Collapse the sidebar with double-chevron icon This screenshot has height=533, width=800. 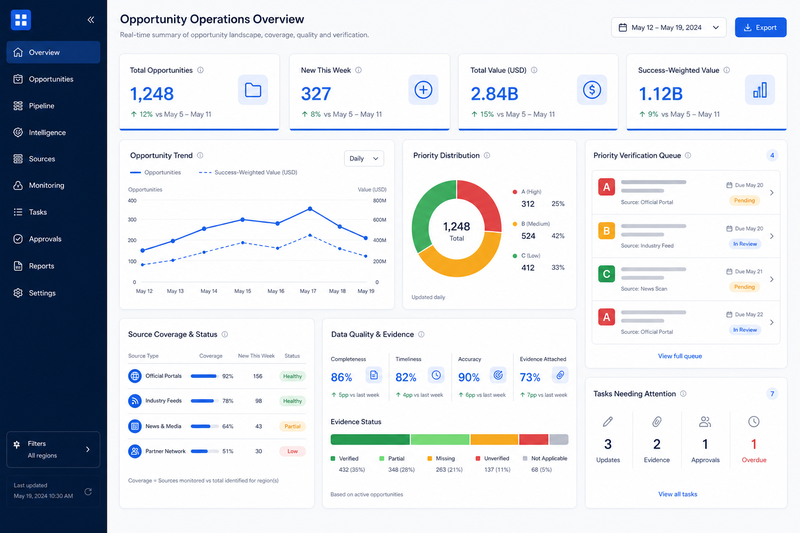(x=91, y=20)
